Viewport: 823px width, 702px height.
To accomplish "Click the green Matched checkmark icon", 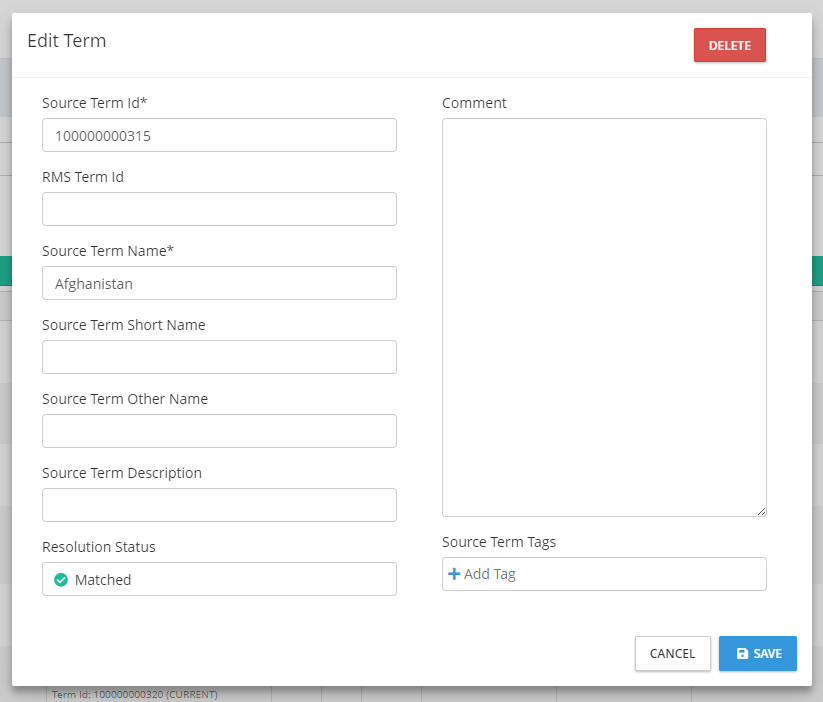I will click(61, 580).
